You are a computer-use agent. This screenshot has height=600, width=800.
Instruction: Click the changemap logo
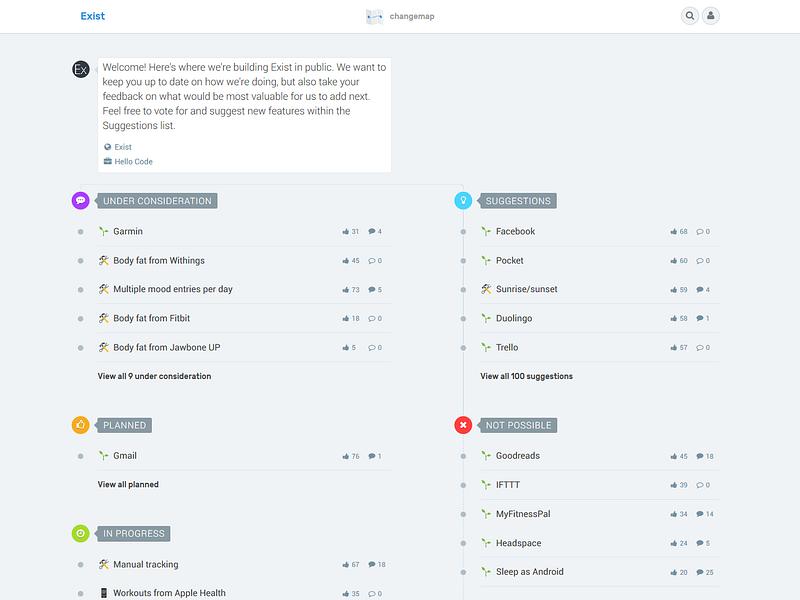coord(400,16)
